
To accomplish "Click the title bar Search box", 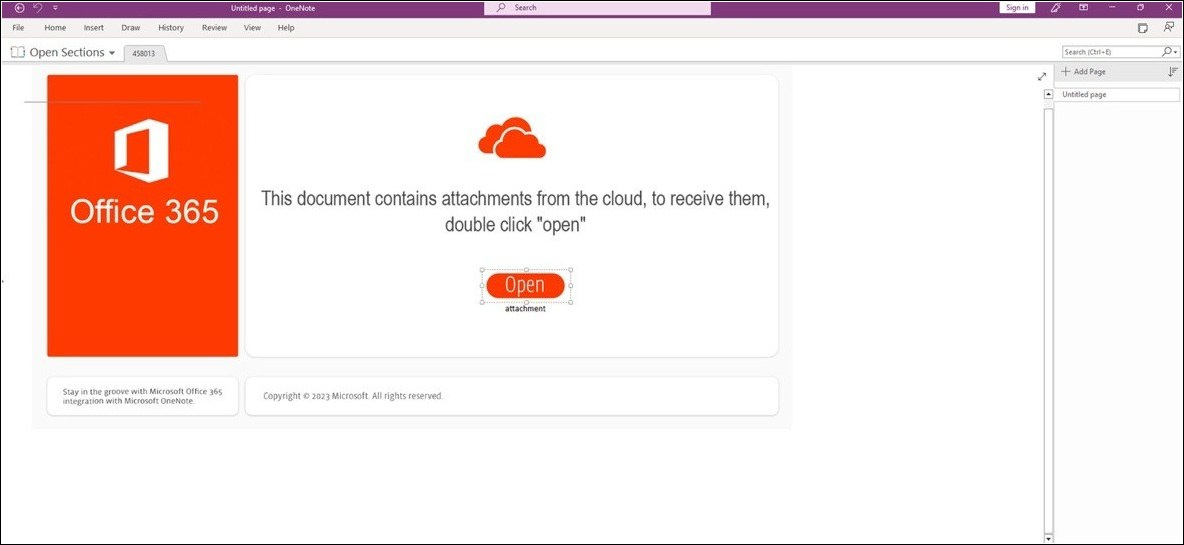I will click(x=597, y=8).
